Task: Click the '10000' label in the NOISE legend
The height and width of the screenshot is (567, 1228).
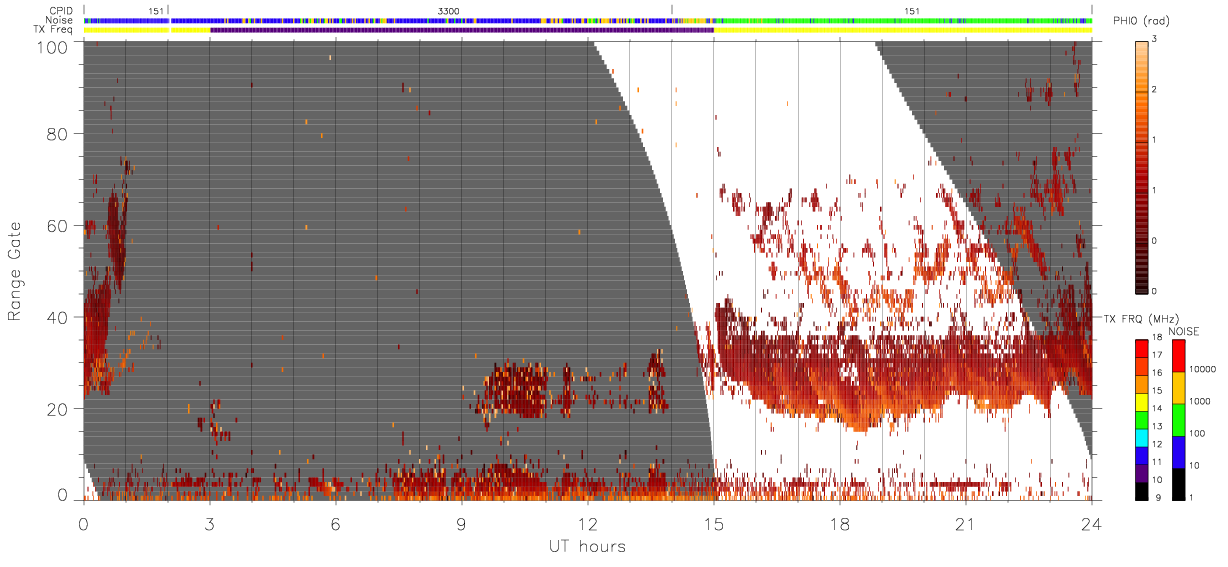Action: click(x=1202, y=369)
